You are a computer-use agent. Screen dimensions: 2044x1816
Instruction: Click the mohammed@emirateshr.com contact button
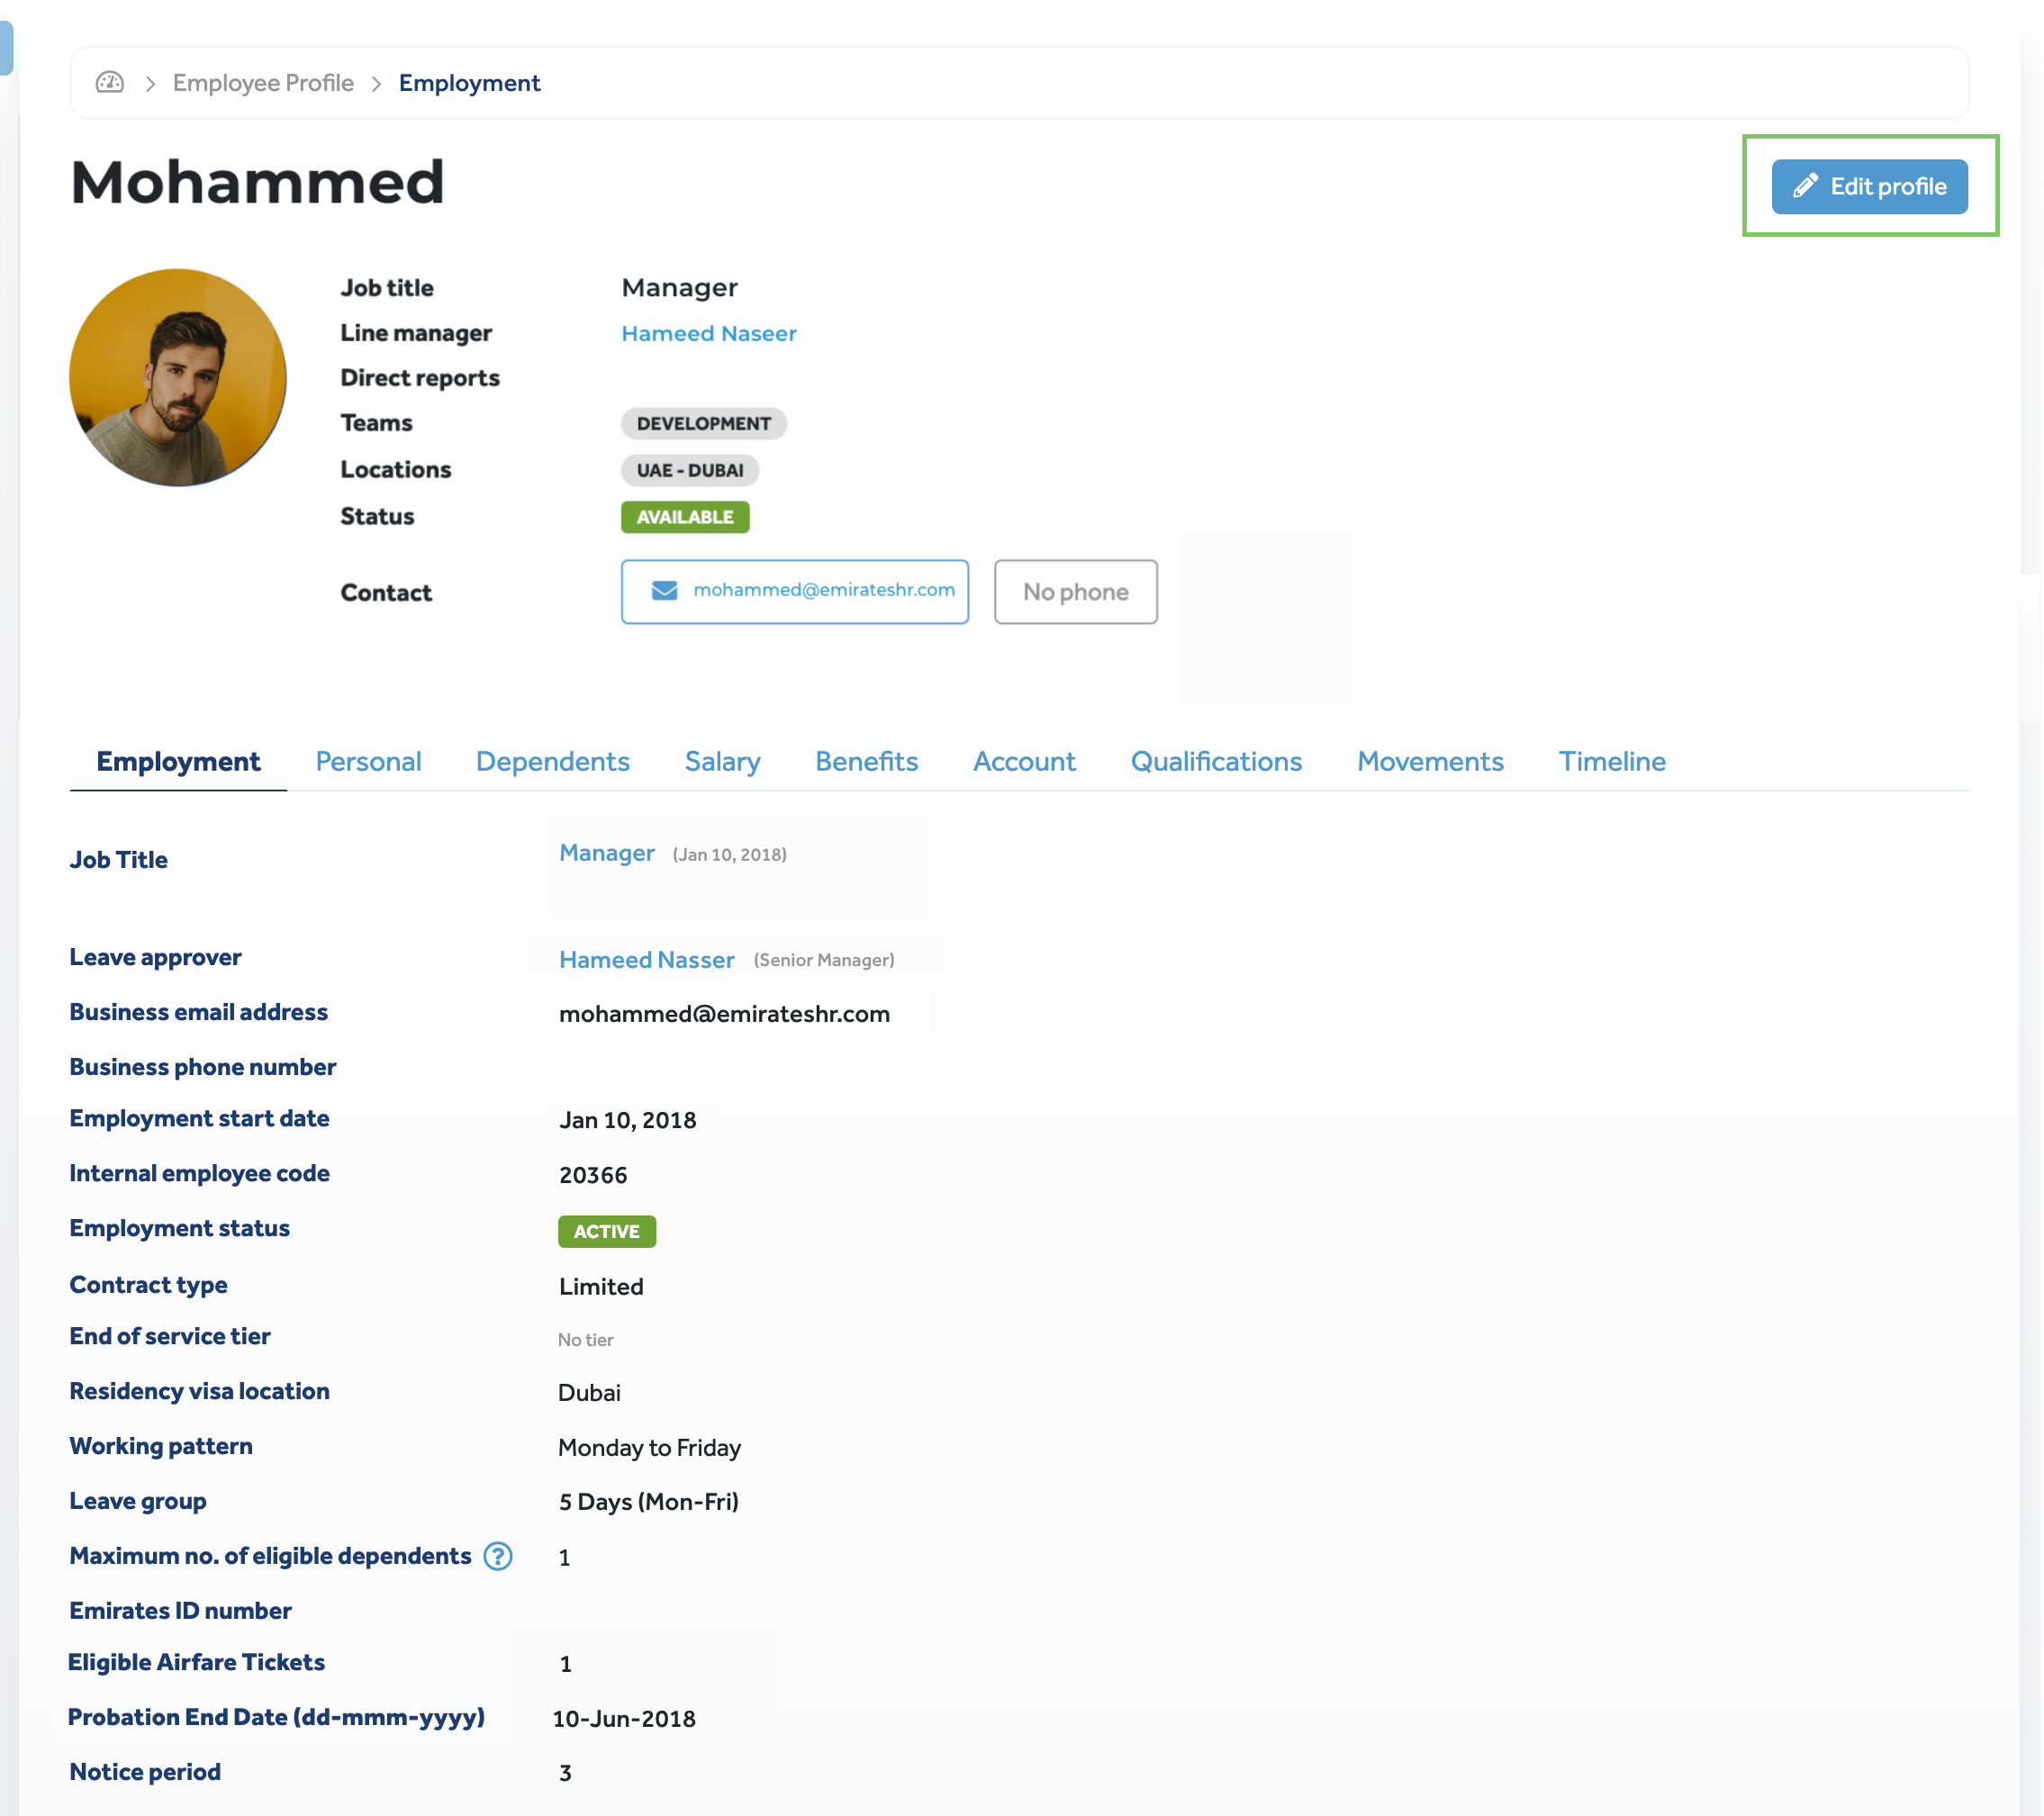coord(794,592)
